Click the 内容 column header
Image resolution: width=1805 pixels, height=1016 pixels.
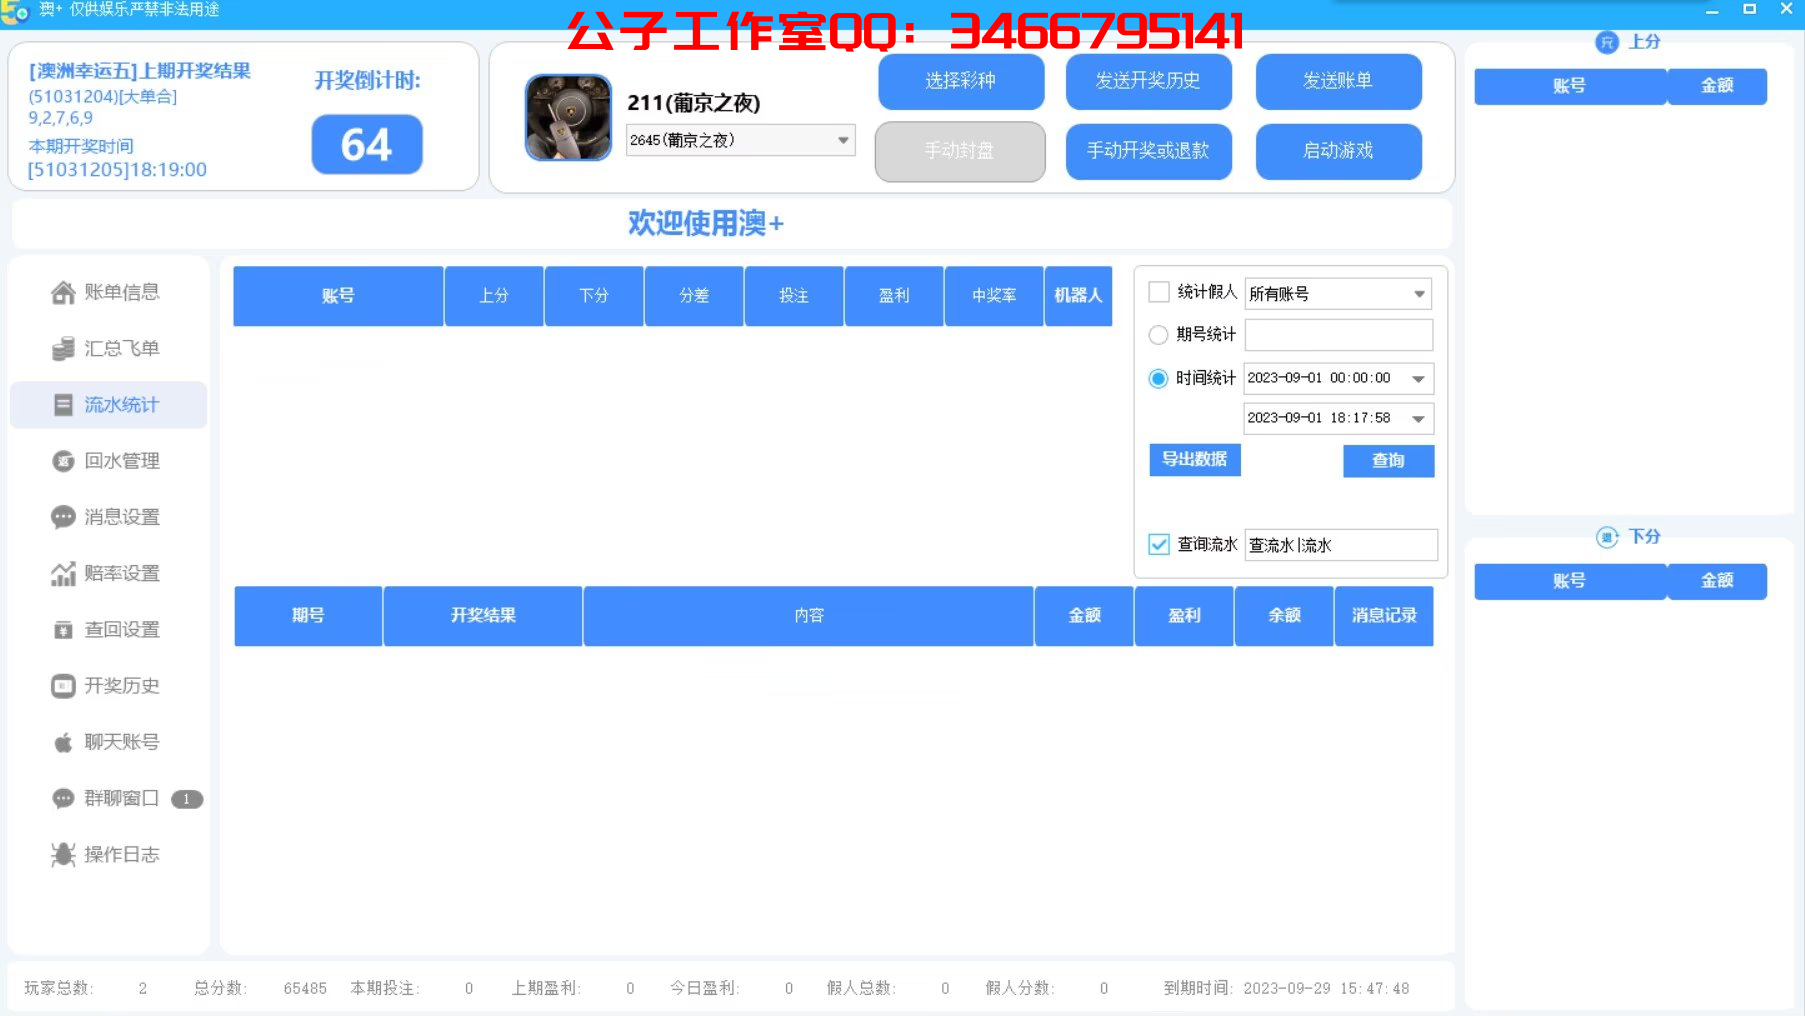coord(809,616)
